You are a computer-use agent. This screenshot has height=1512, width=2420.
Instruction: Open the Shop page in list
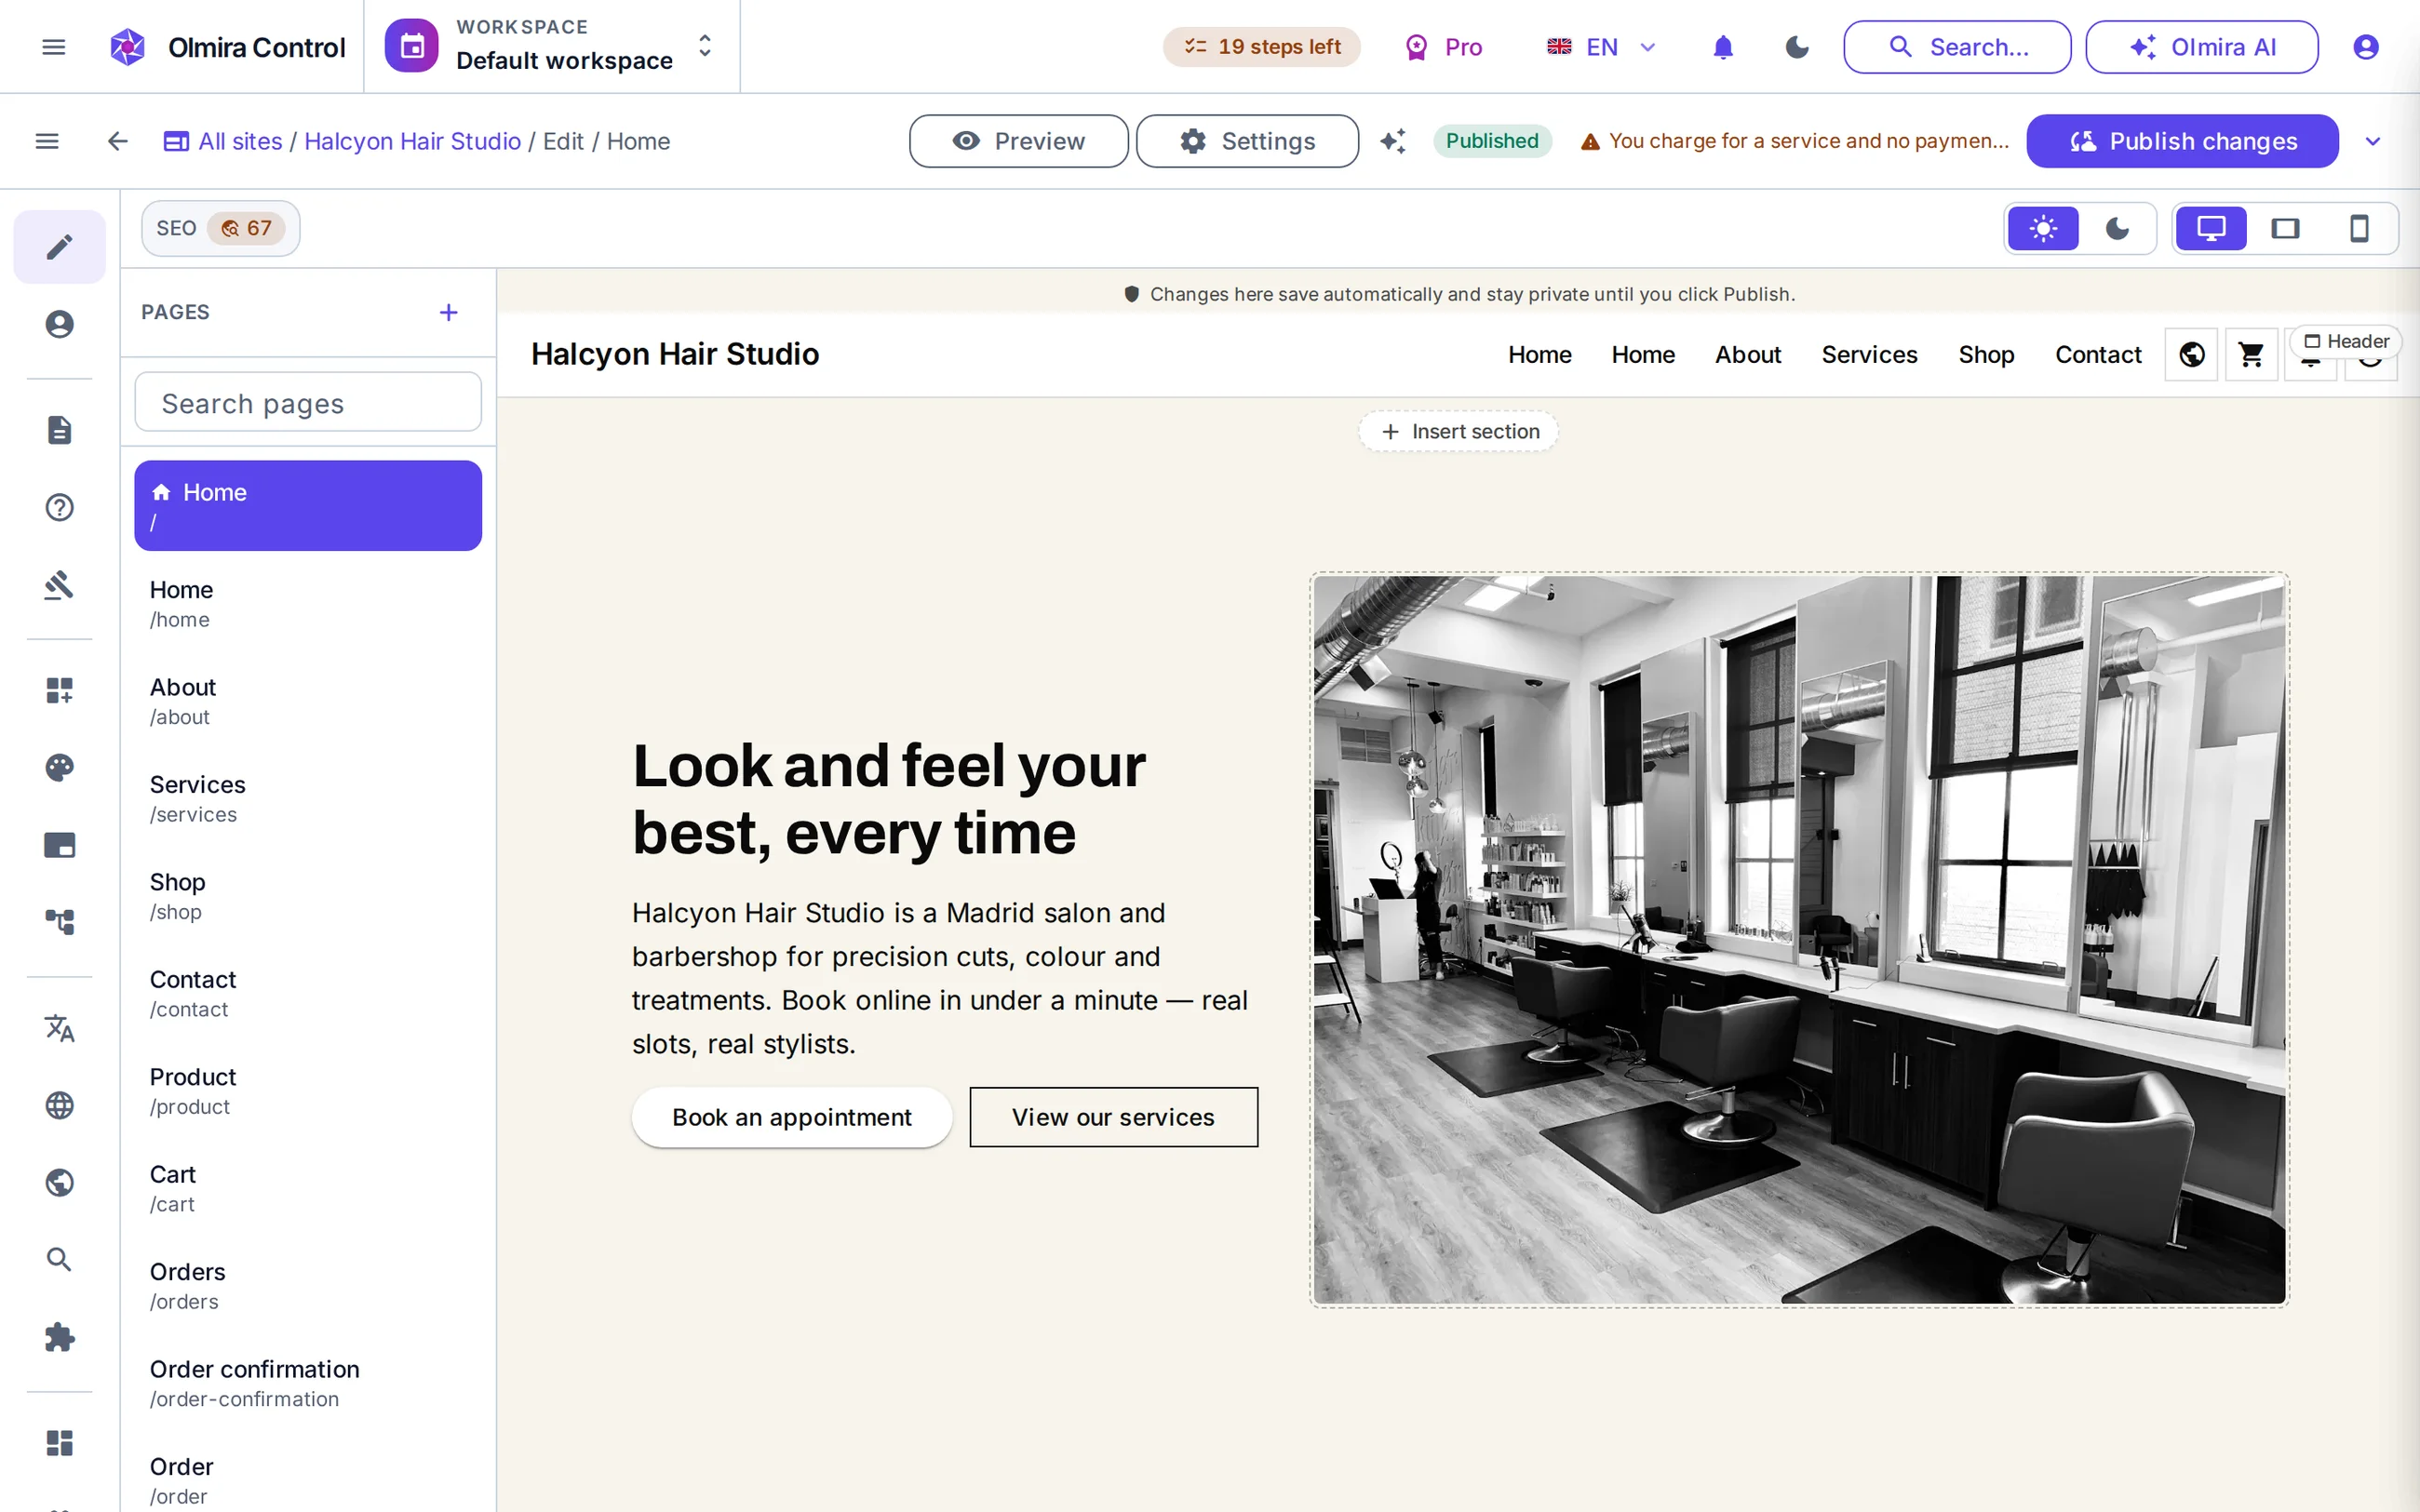point(308,896)
